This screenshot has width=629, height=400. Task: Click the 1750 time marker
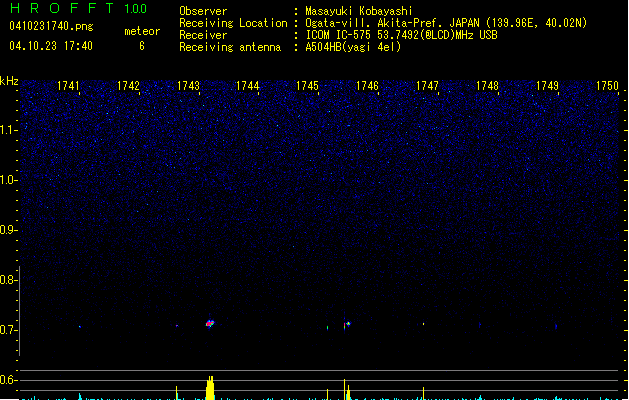tap(607, 86)
